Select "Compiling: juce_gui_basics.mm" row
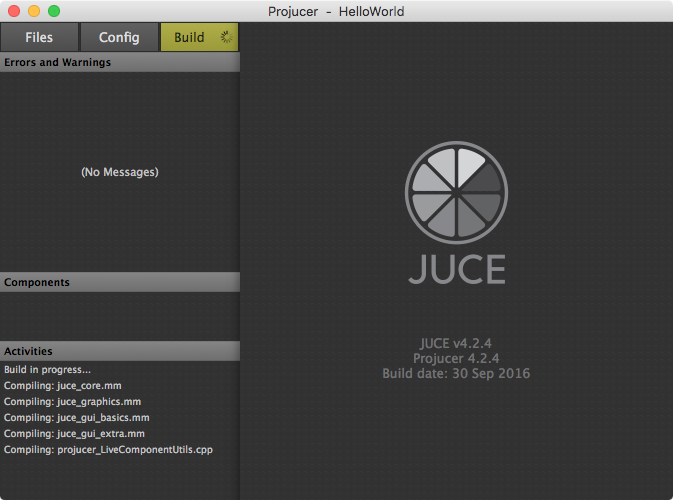Image resolution: width=673 pixels, height=500 pixels. click(x=120, y=418)
